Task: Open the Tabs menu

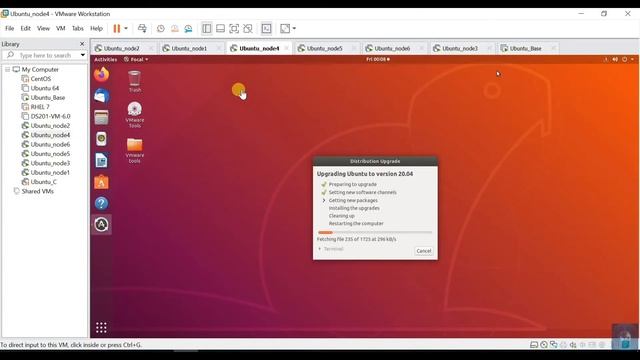Action: (x=78, y=29)
